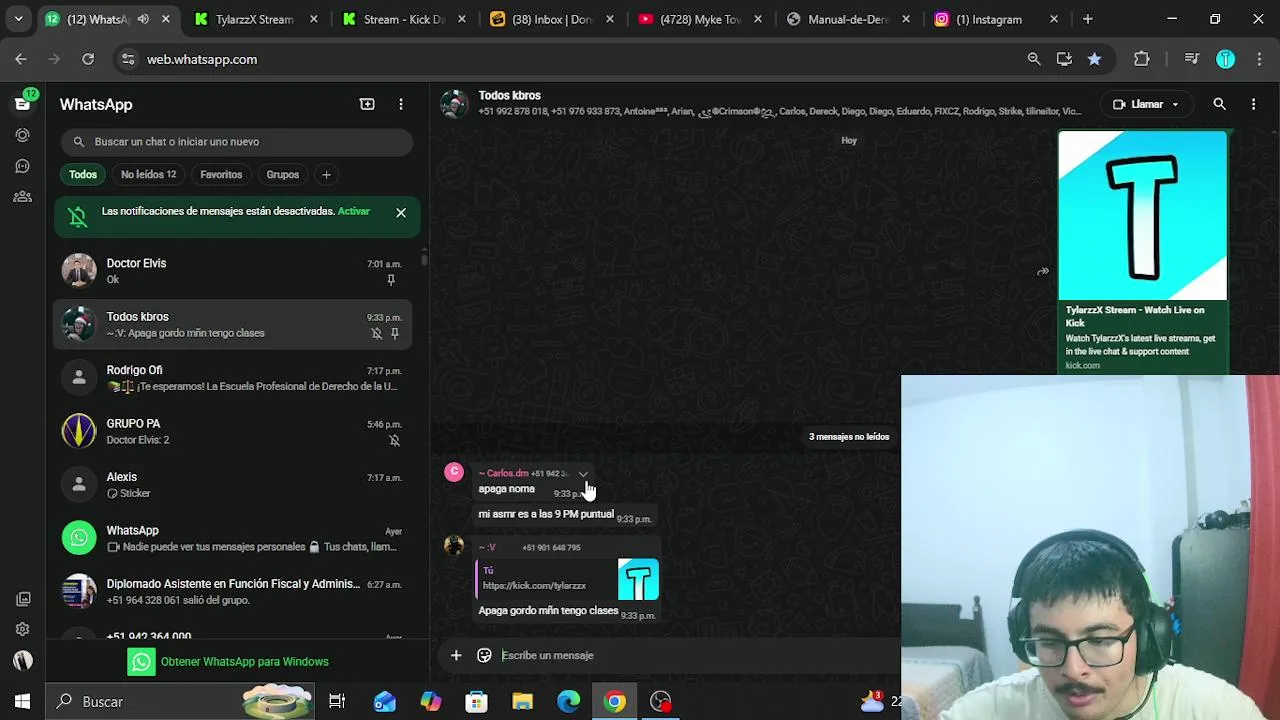This screenshot has width=1280, height=720.
Task: Open the official WhatsApp chat
Action: 232,538
